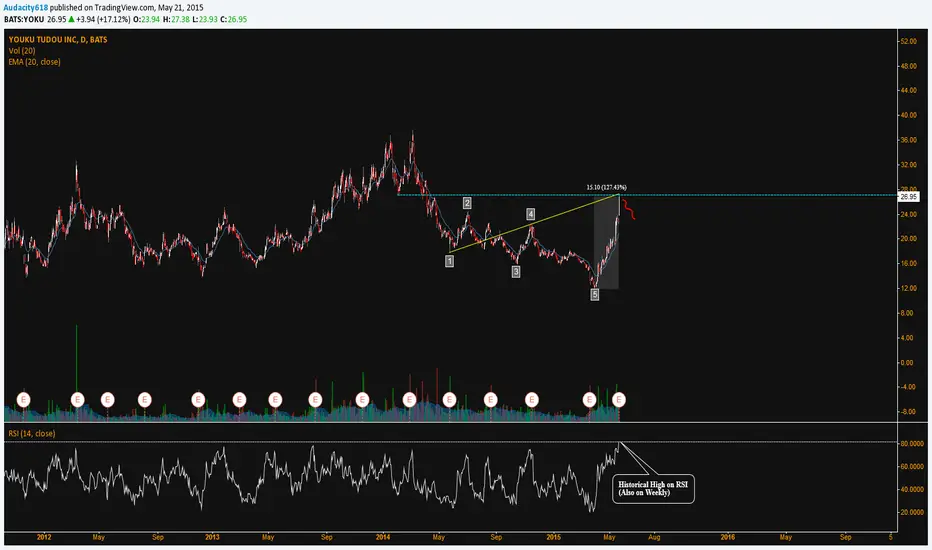Click the earnings E marker at the tall green volume spike
Screen dimensions: 932x550
[77, 400]
